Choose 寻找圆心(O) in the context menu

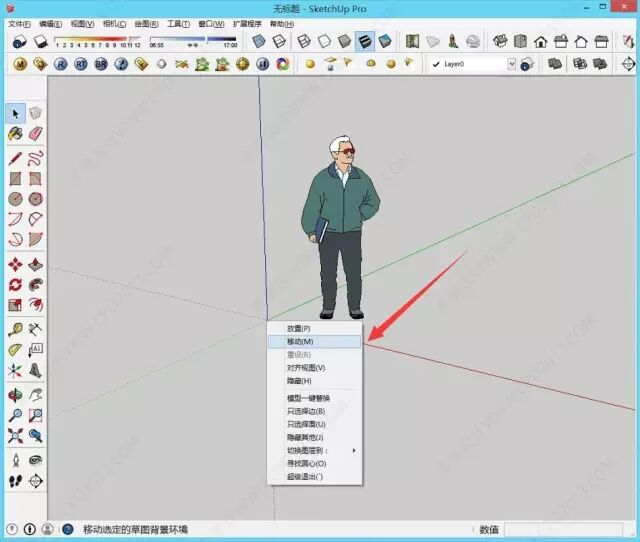(x=315, y=464)
